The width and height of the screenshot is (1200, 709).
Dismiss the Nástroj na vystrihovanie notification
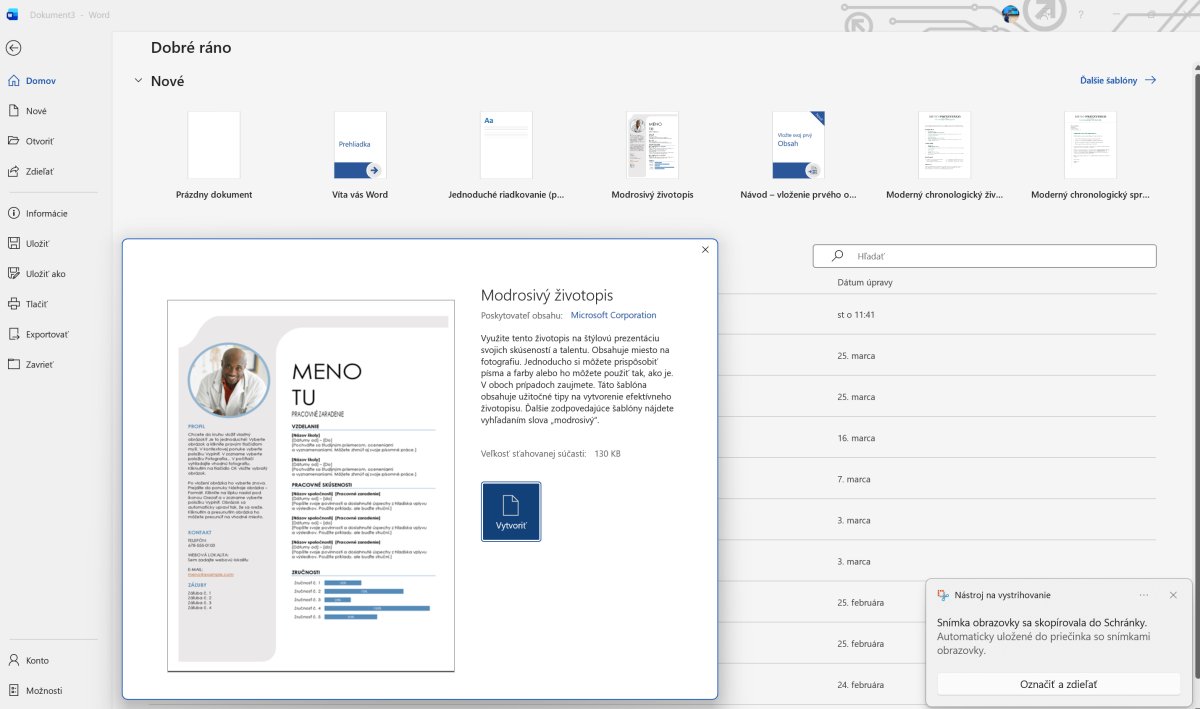(x=1173, y=595)
